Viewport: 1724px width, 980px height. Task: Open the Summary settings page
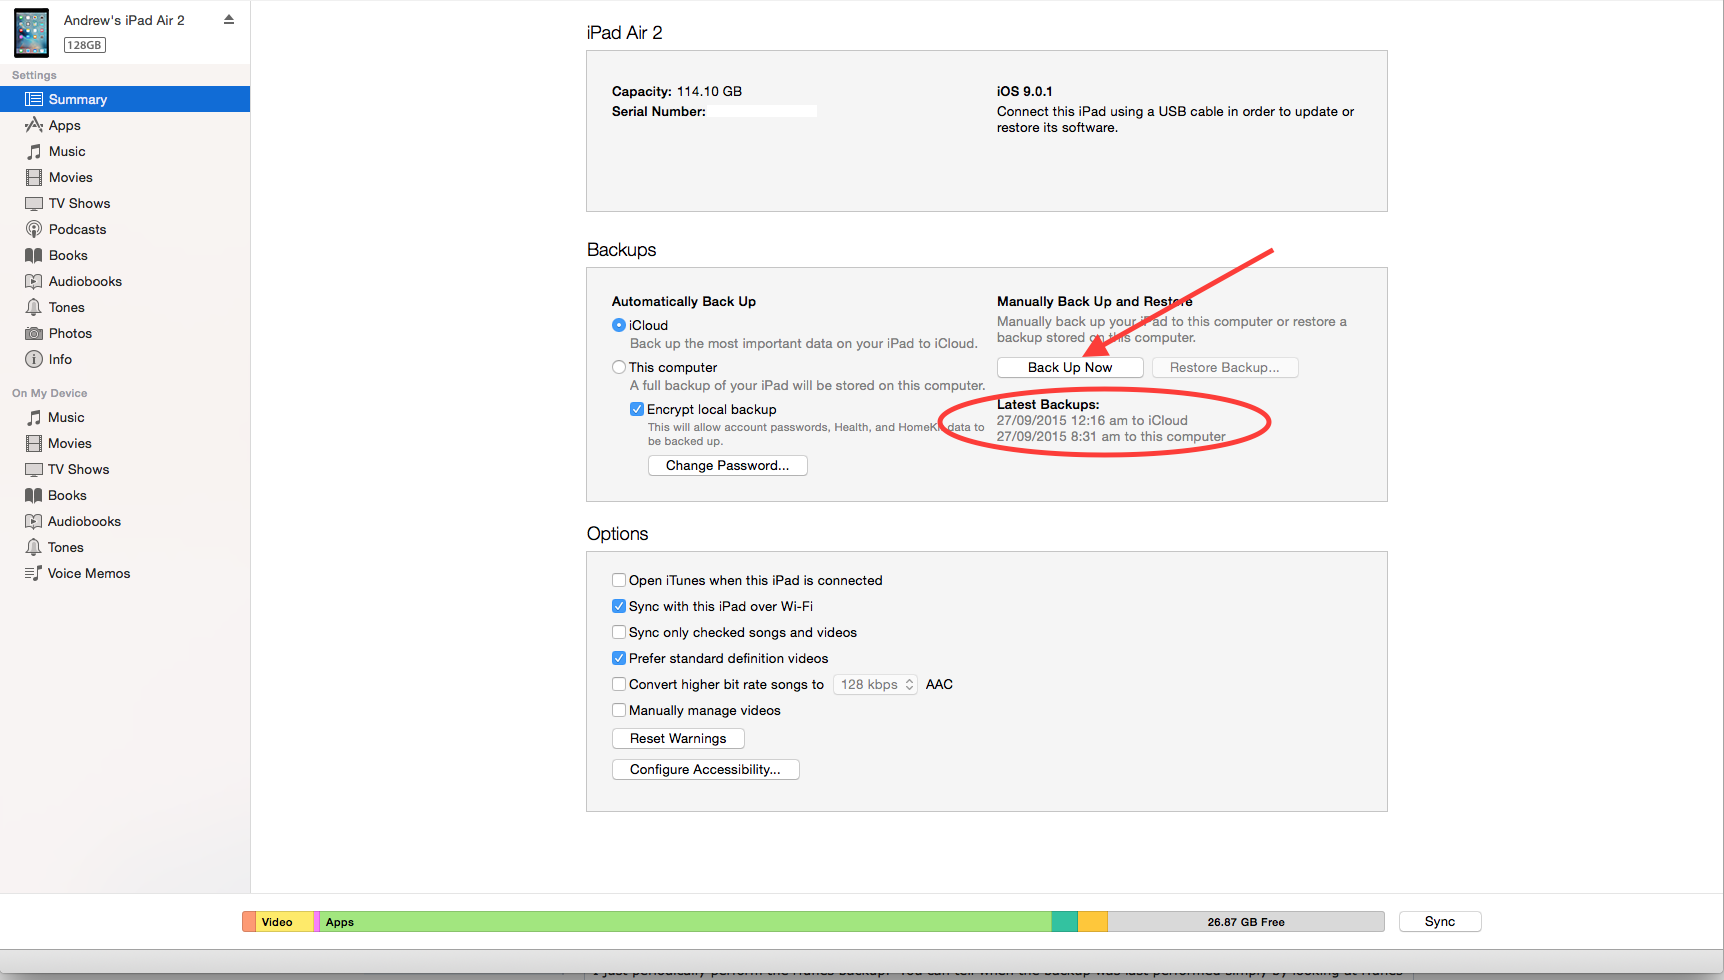pyautogui.click(x=125, y=99)
